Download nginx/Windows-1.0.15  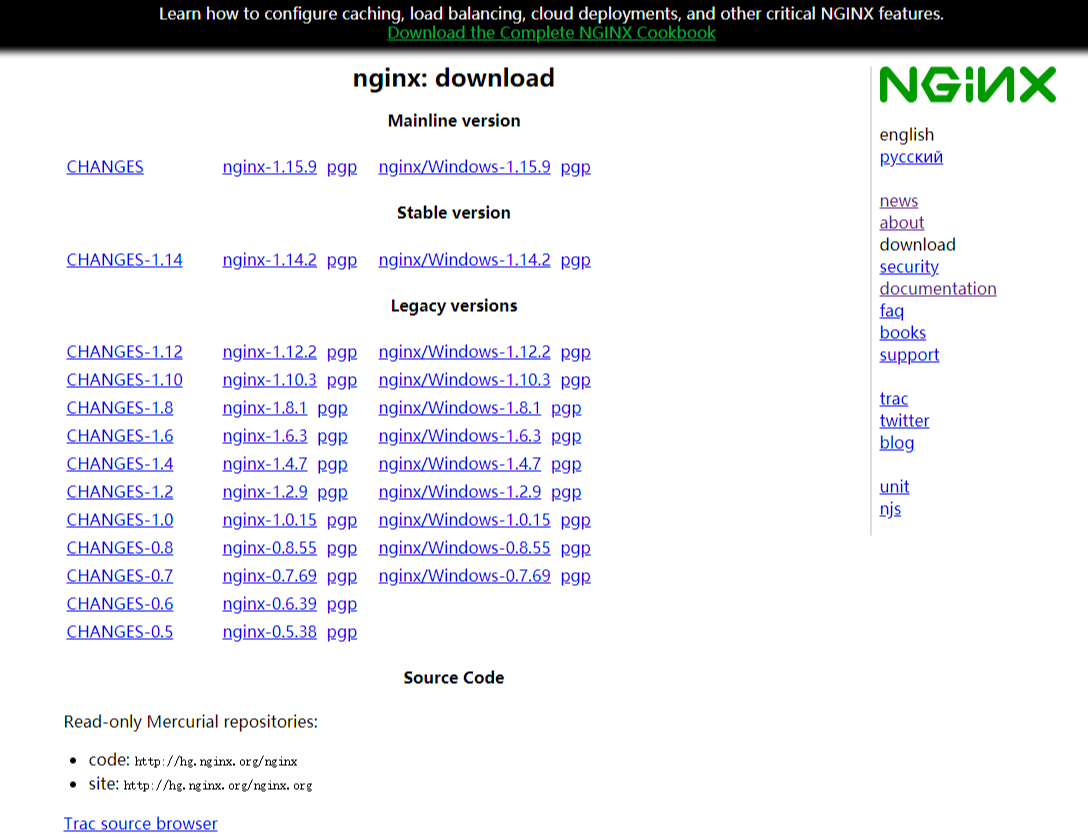tap(464, 520)
